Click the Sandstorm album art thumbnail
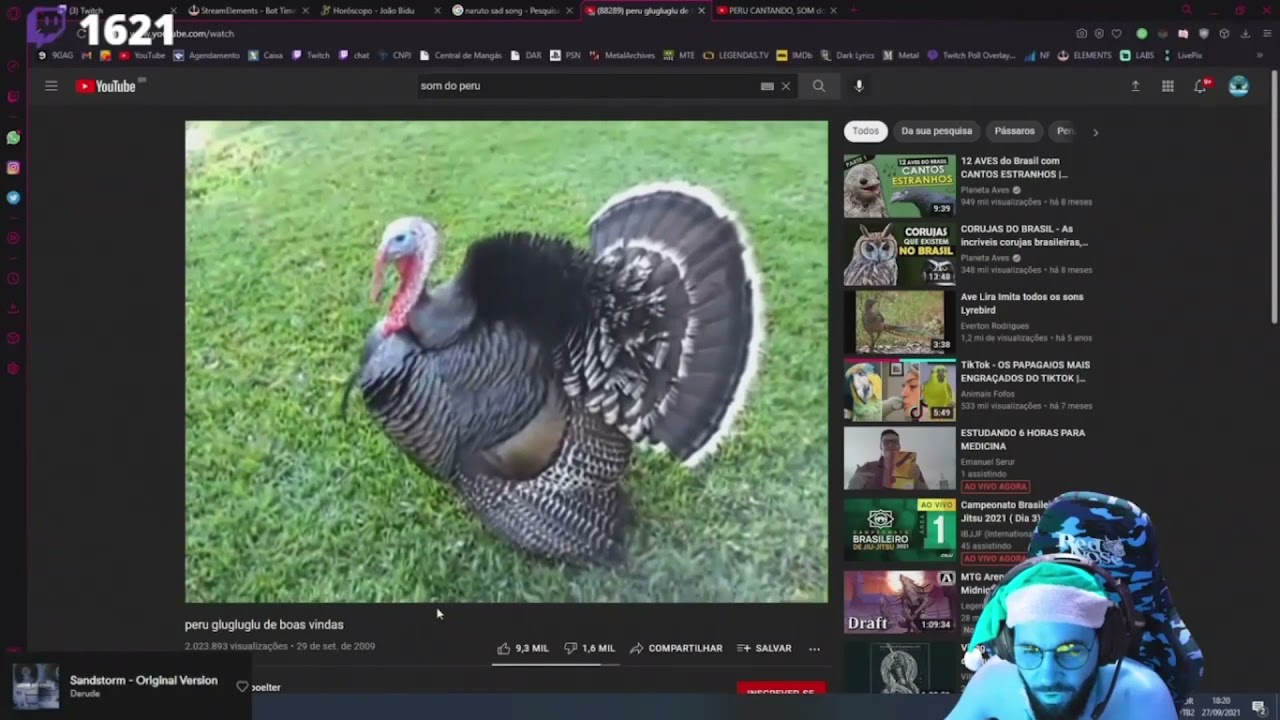The width and height of the screenshot is (1280, 720). point(35,686)
